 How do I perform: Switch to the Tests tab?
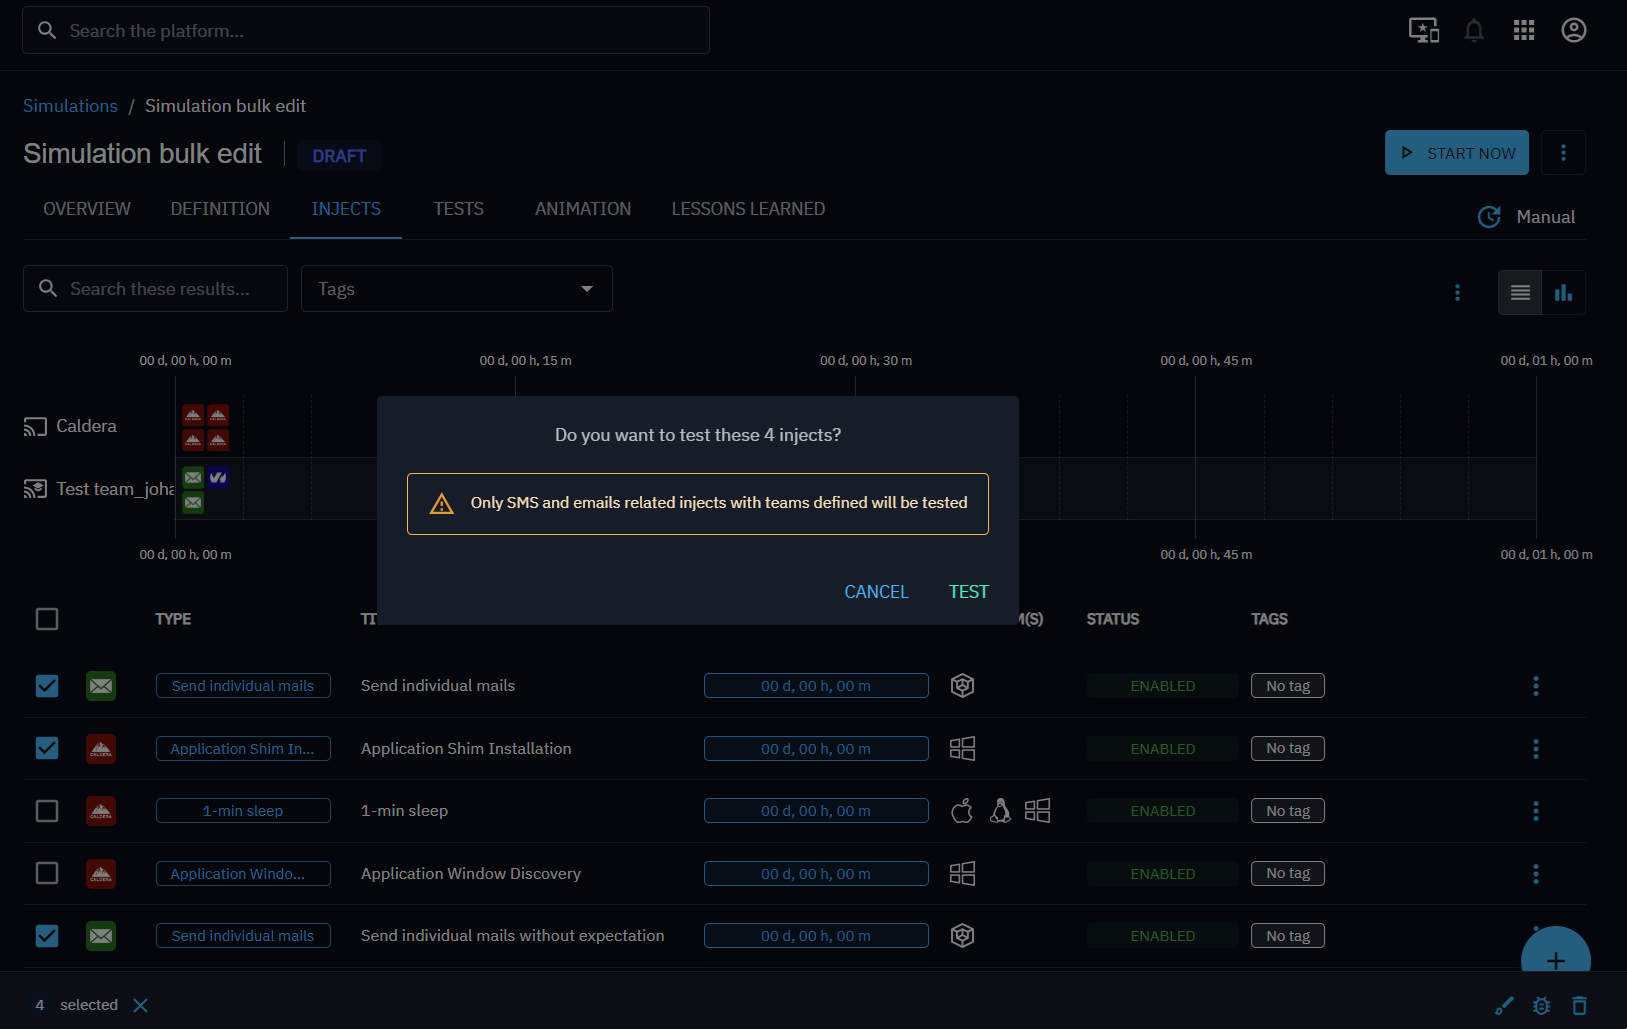coord(458,209)
